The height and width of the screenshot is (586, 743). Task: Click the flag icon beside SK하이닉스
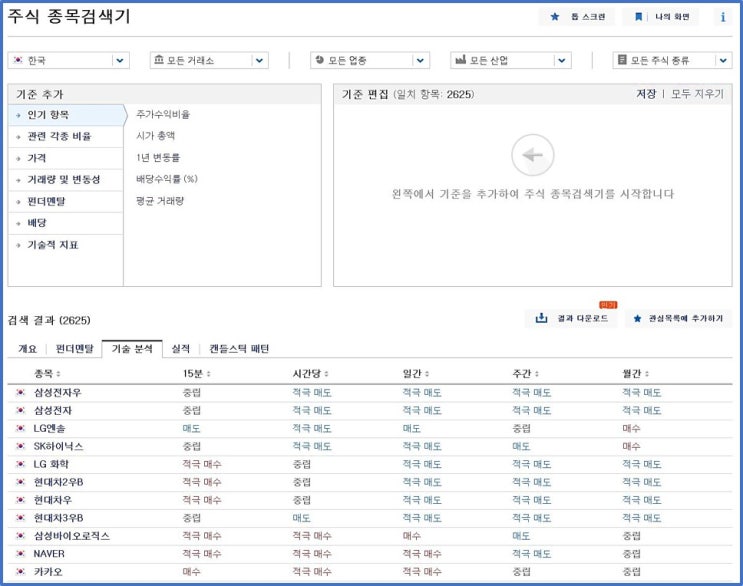click(20, 446)
